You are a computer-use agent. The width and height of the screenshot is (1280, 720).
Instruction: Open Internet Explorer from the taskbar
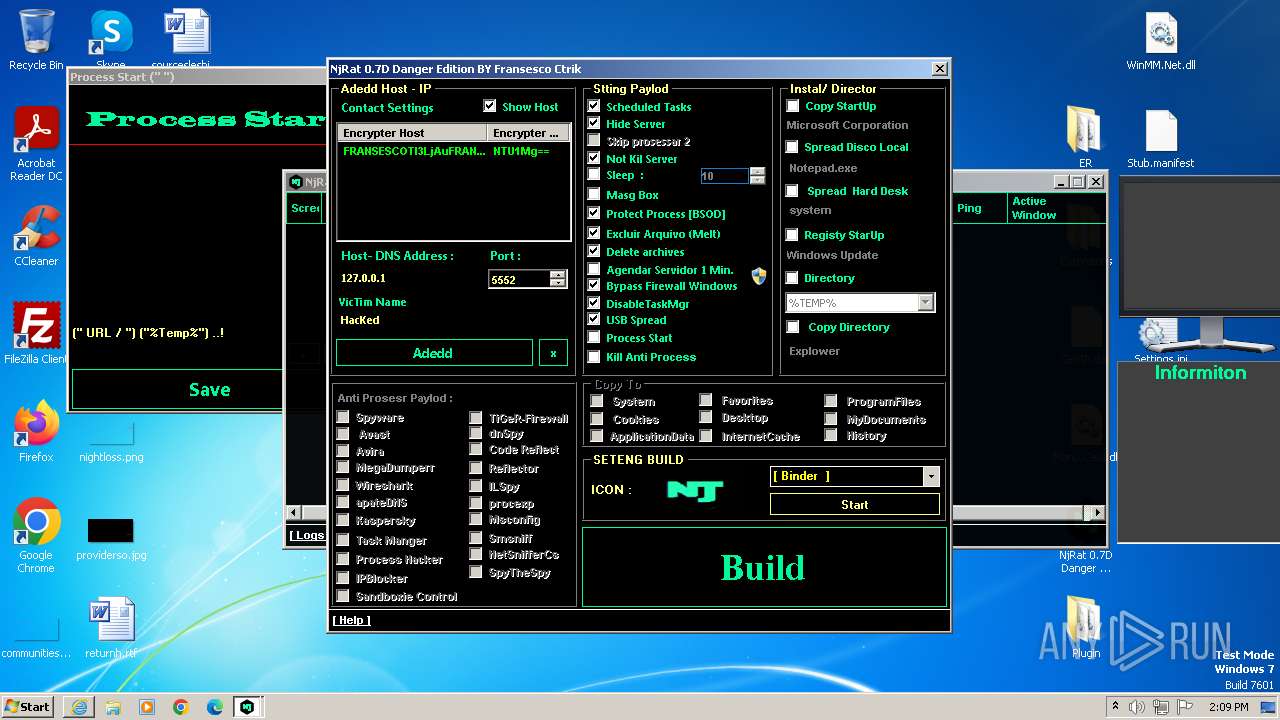[x=79, y=707]
